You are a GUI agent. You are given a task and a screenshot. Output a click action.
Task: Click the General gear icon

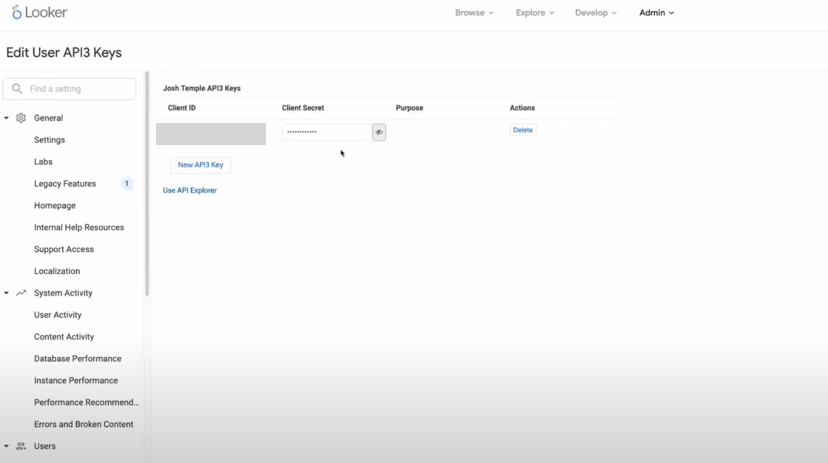[21, 118]
